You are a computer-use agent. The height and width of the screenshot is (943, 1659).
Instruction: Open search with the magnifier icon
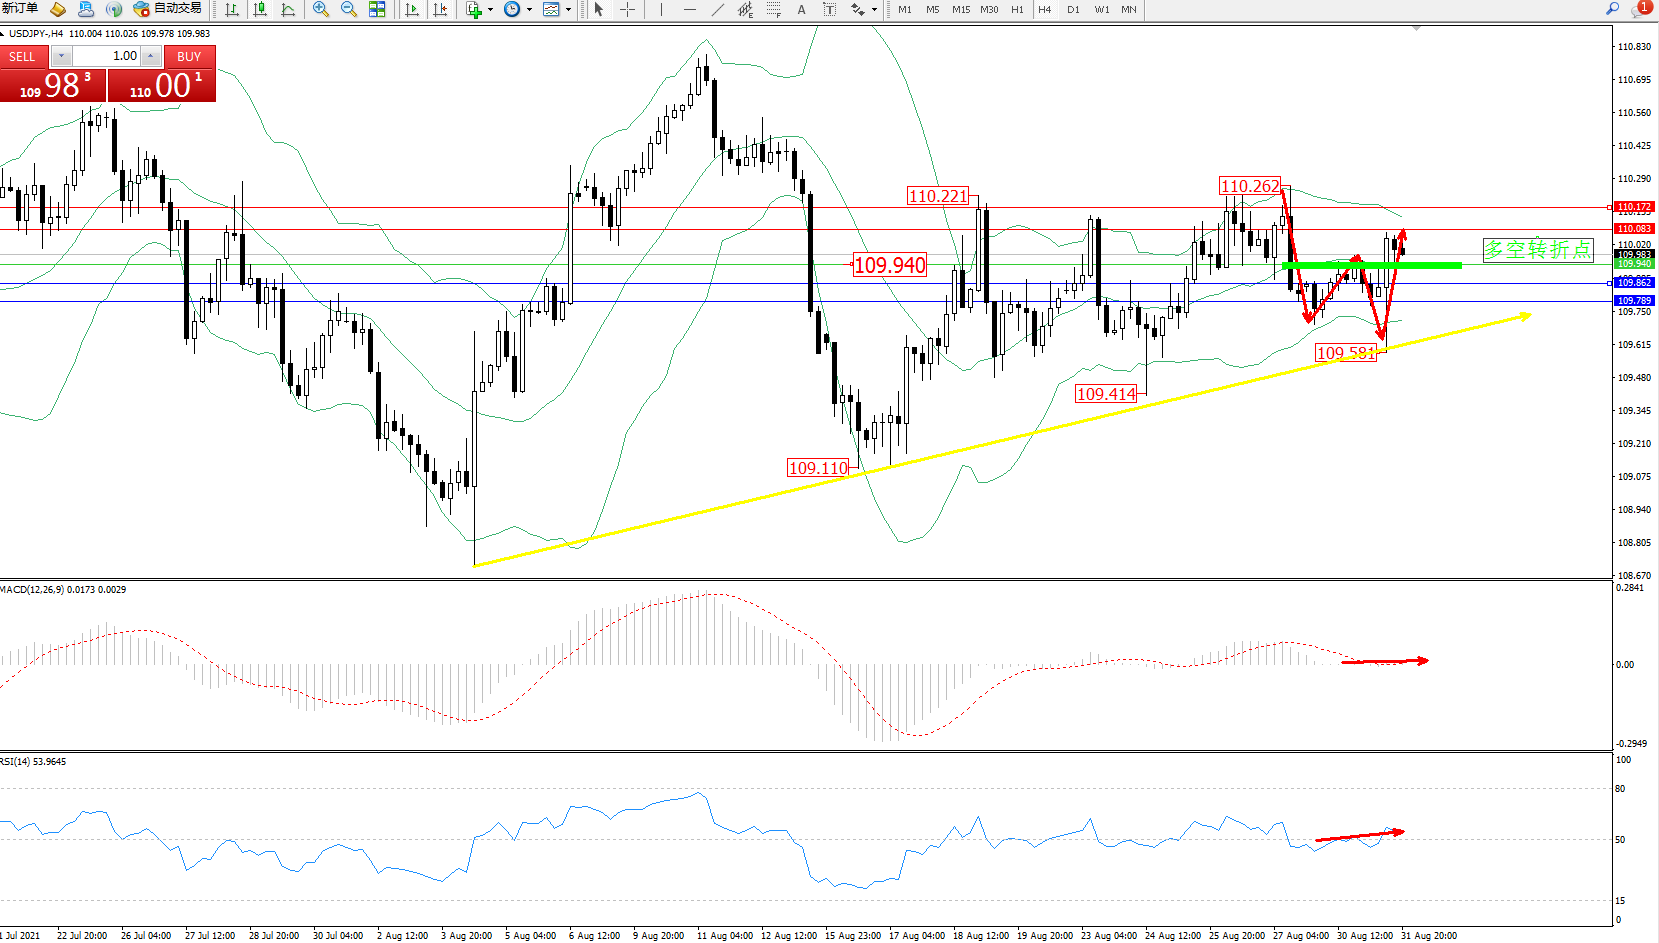coord(1612,9)
